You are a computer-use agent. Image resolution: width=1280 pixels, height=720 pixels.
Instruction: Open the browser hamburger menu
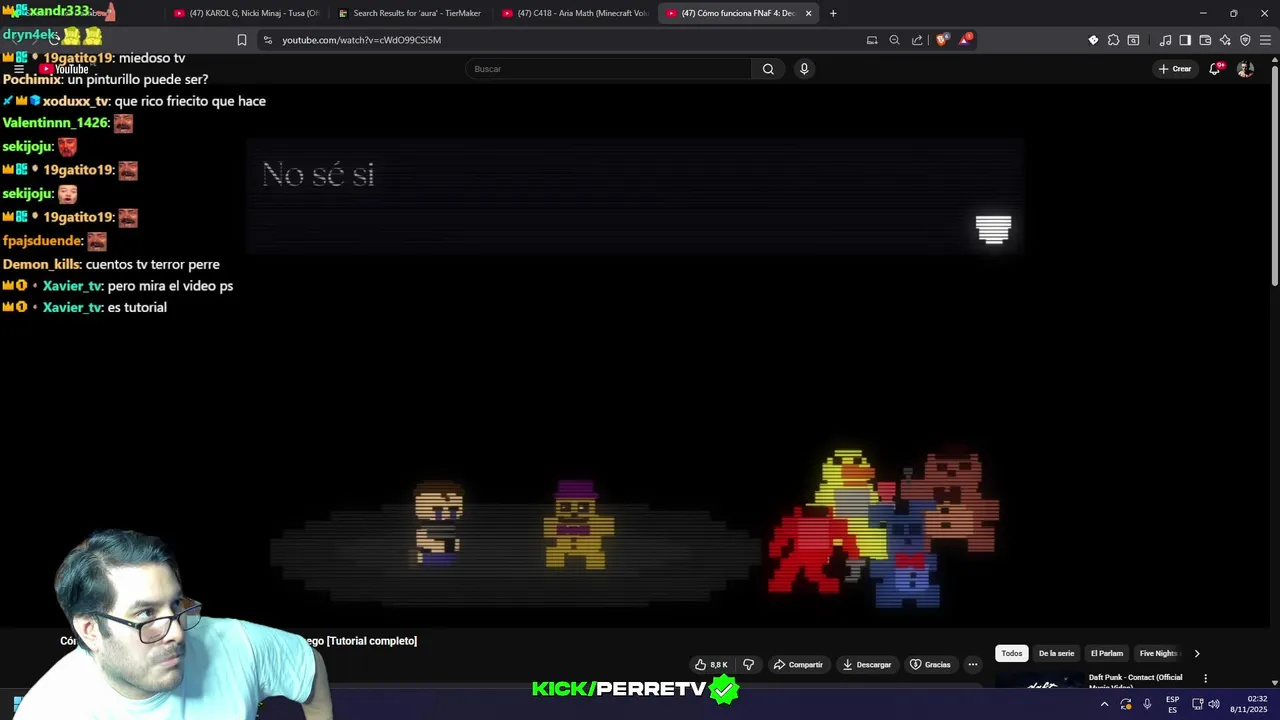[x=1265, y=40]
